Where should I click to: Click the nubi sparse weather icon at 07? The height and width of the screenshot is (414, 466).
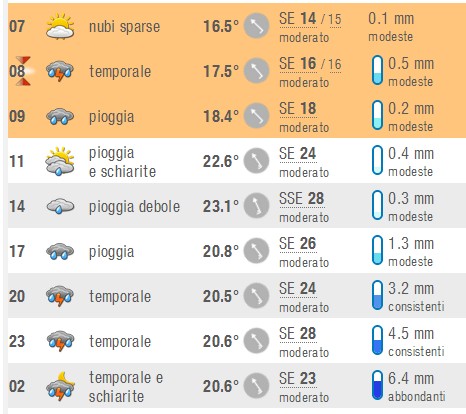tap(60, 26)
